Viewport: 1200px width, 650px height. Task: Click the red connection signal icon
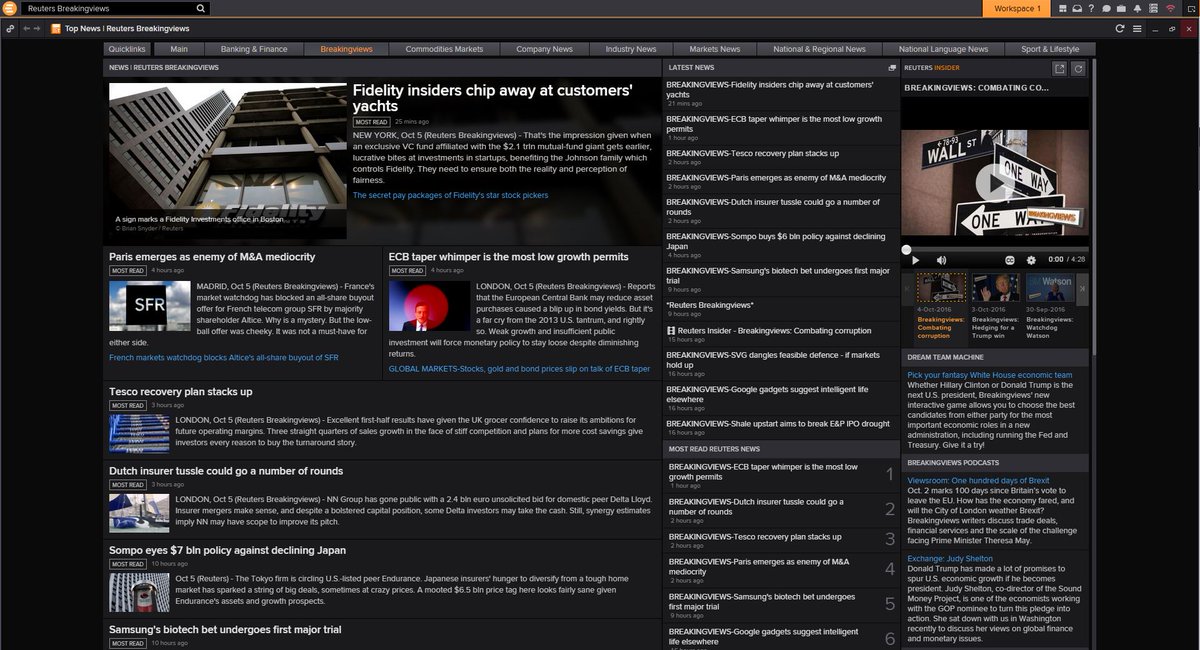pos(1169,8)
